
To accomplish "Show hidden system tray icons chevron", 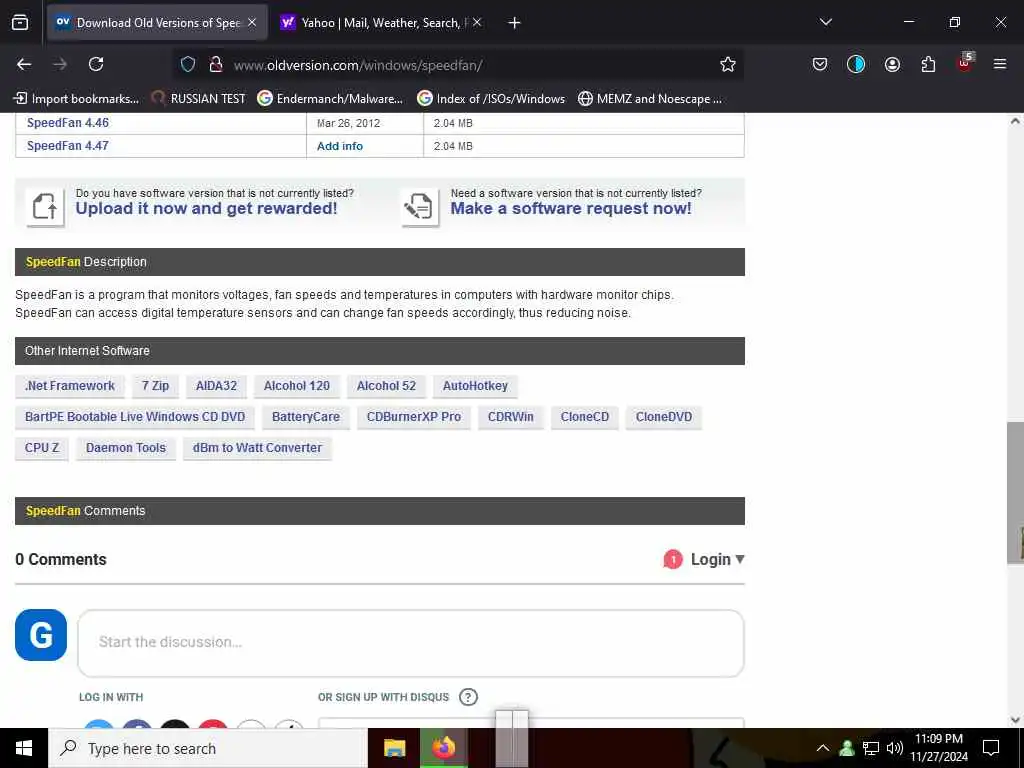I will (823, 748).
